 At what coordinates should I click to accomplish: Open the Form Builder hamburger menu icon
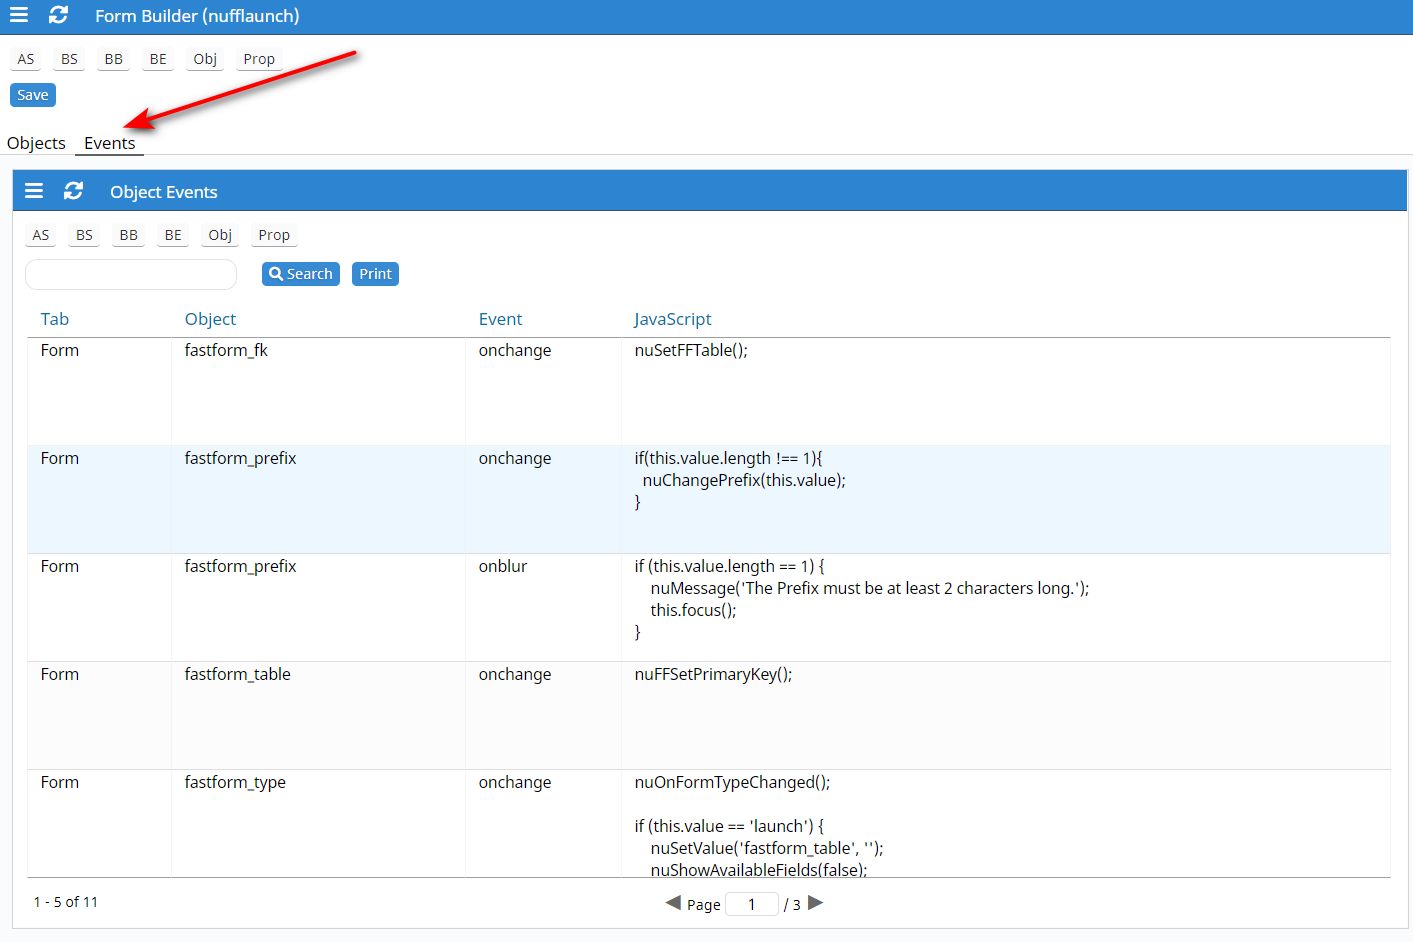coord(19,15)
